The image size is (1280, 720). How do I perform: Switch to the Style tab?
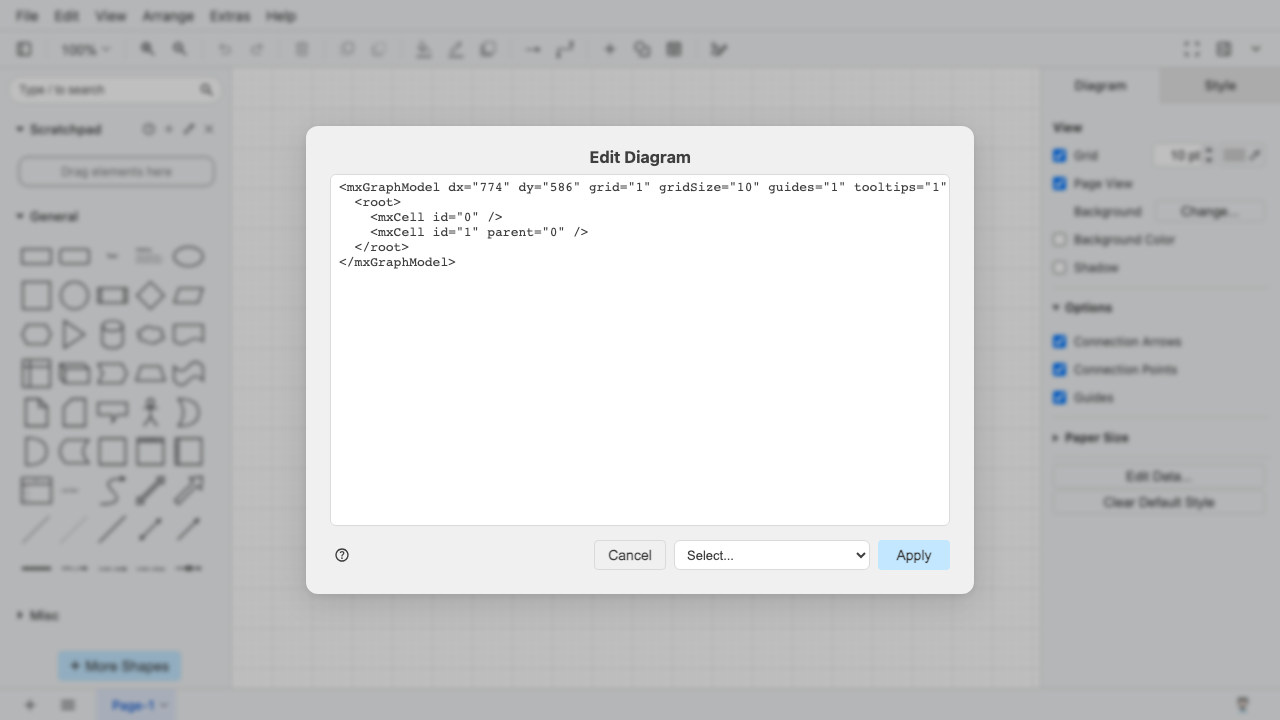pos(1220,86)
